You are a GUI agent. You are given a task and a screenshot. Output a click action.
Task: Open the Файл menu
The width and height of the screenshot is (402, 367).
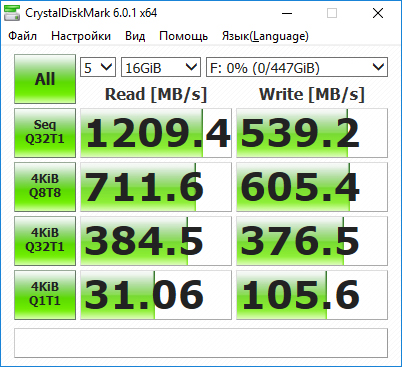coord(22,36)
